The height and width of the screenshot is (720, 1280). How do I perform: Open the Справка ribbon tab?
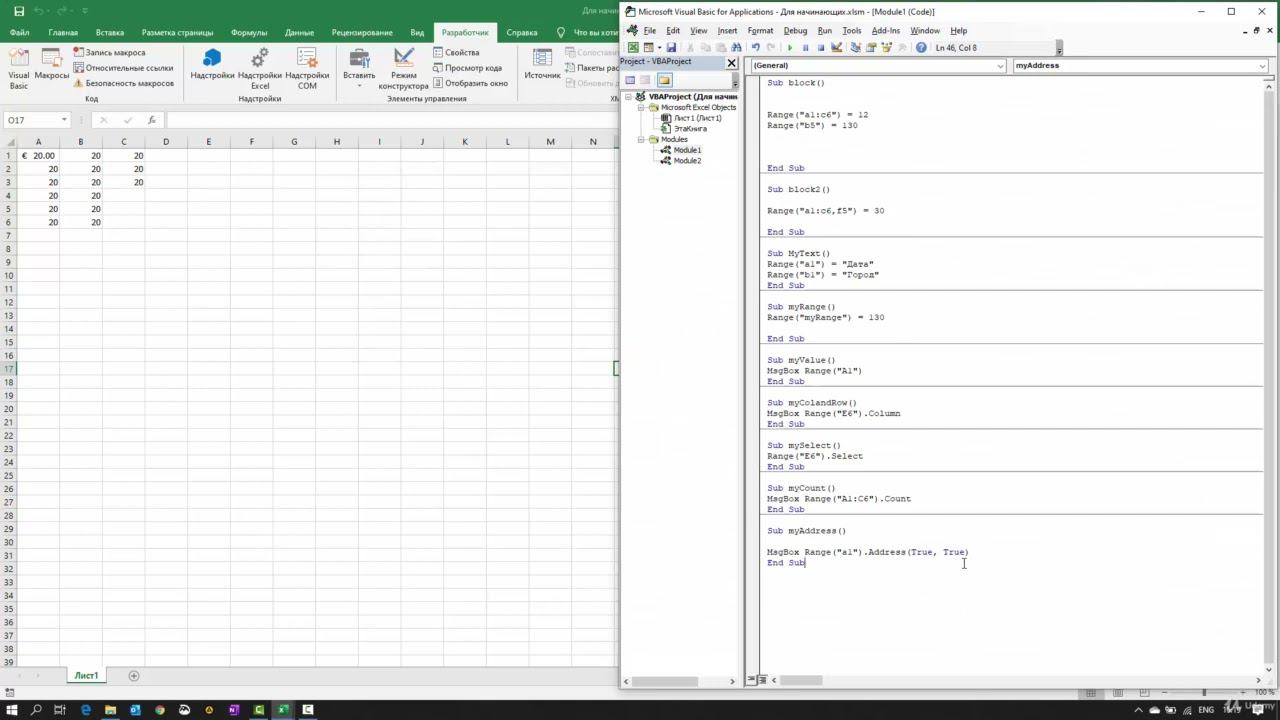click(522, 32)
